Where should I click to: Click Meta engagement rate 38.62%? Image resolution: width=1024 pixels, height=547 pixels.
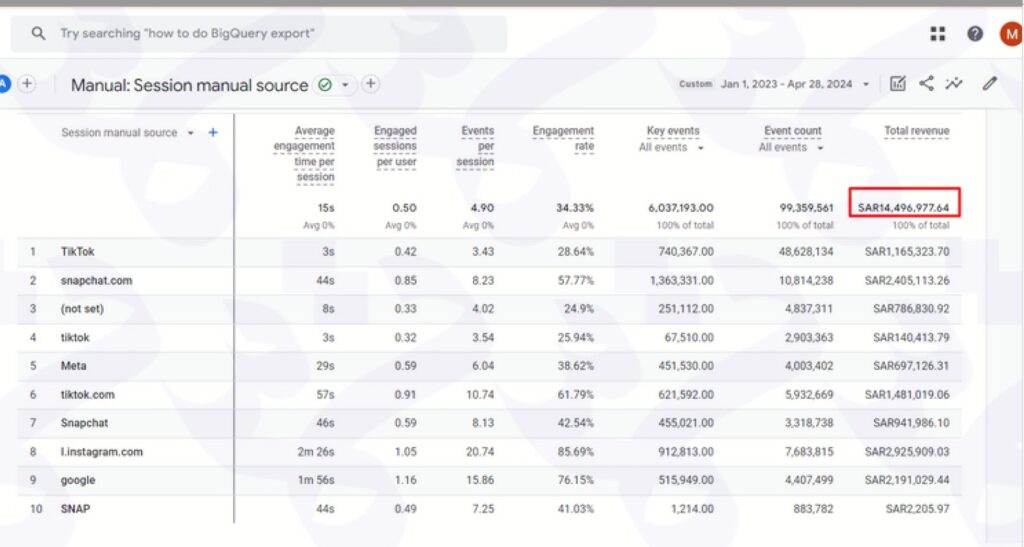tap(575, 366)
